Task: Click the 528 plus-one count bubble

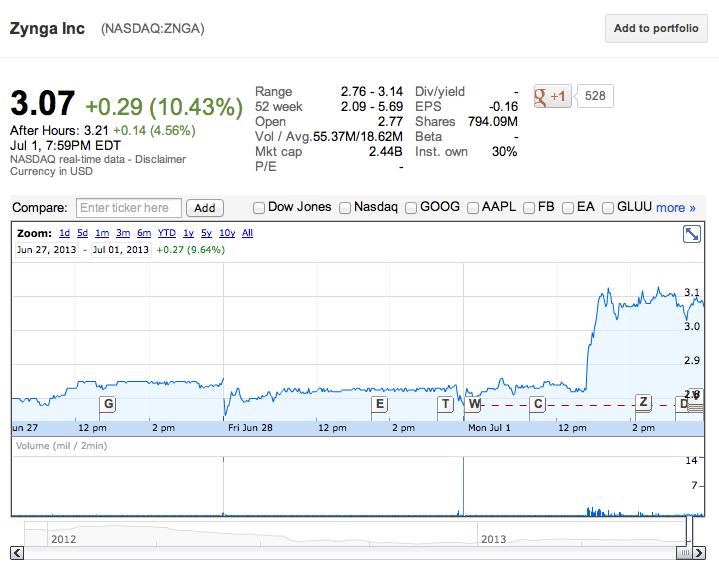Action: coord(595,96)
